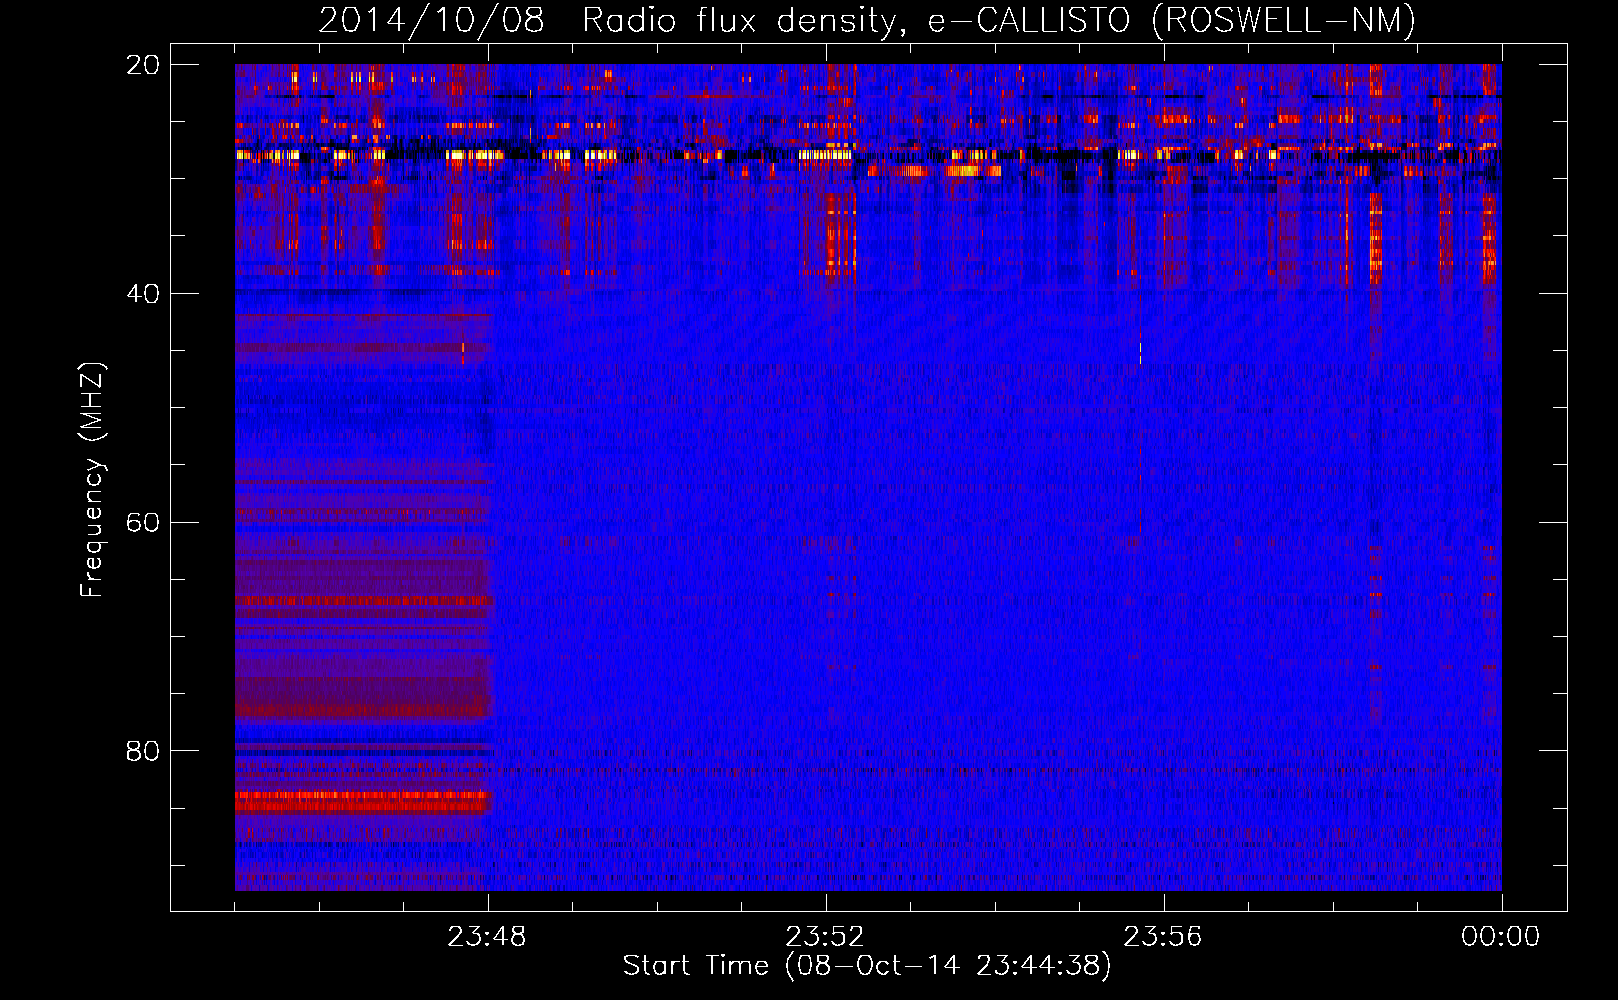Image resolution: width=1618 pixels, height=1000 pixels.
Task: Click the 'Frequency (MHZ)' y-axis label
Action: [92, 481]
